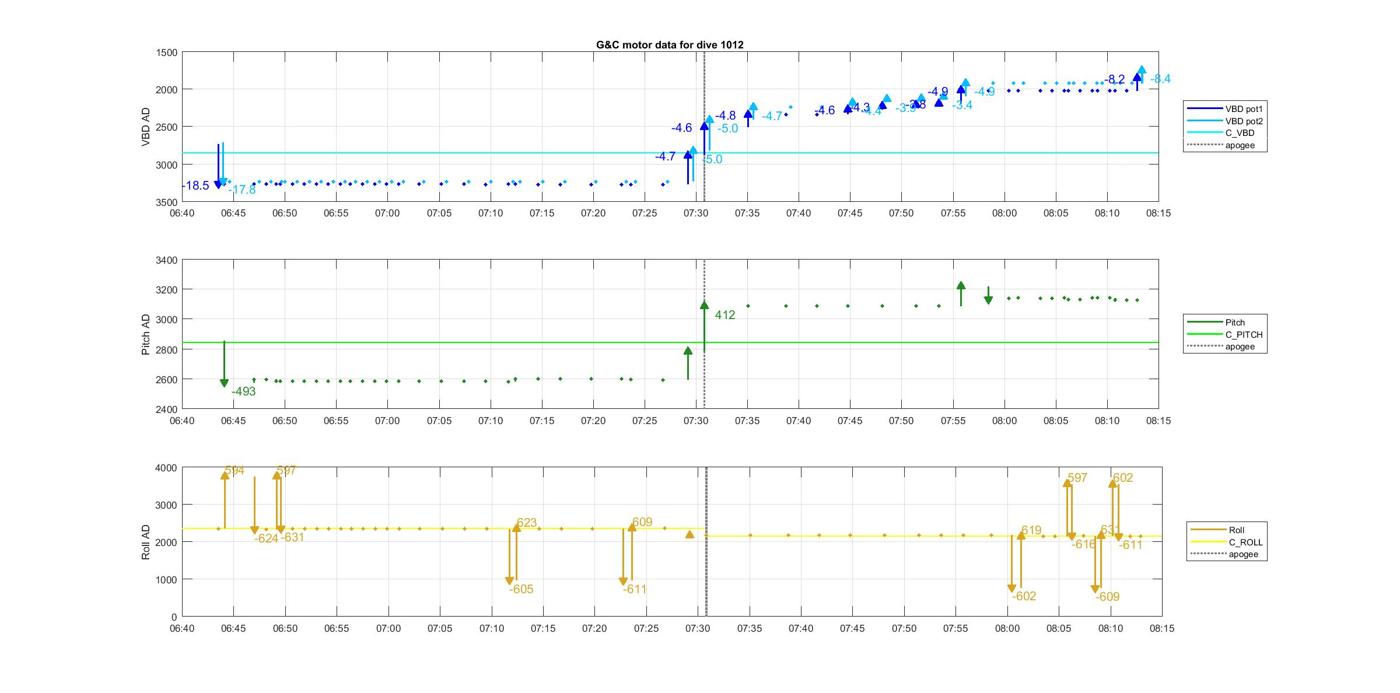Screen dimensions: 1400x693
Task: Select the "623" roll data label
Action: 527,523
